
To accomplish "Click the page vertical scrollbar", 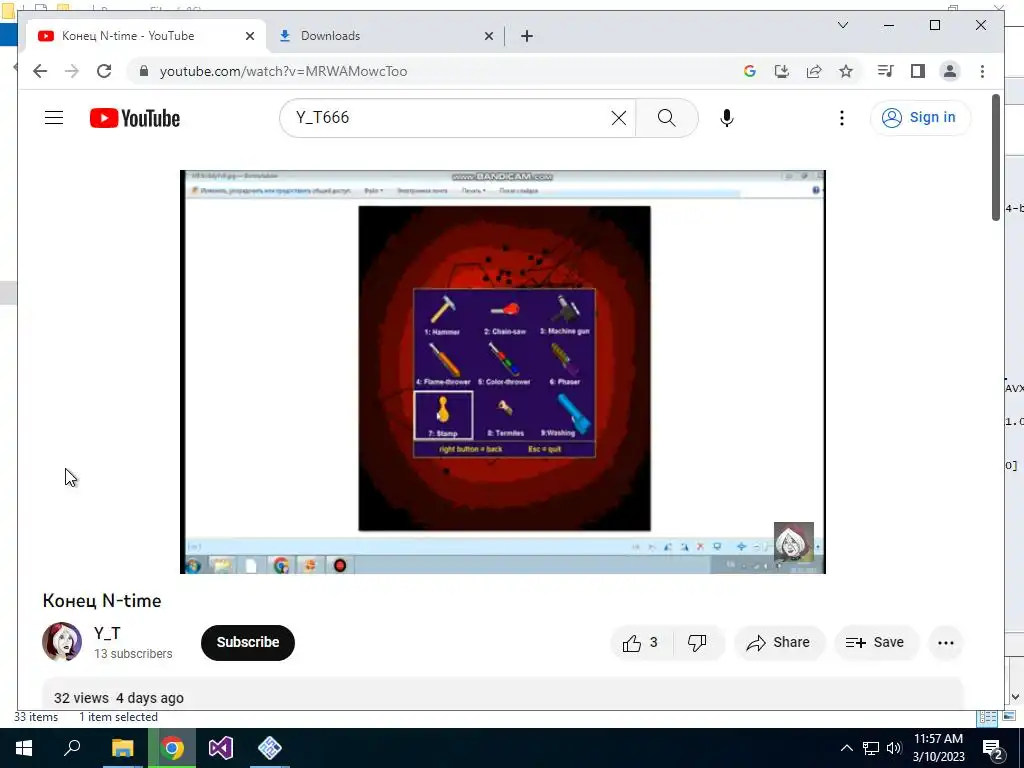I will [x=995, y=157].
